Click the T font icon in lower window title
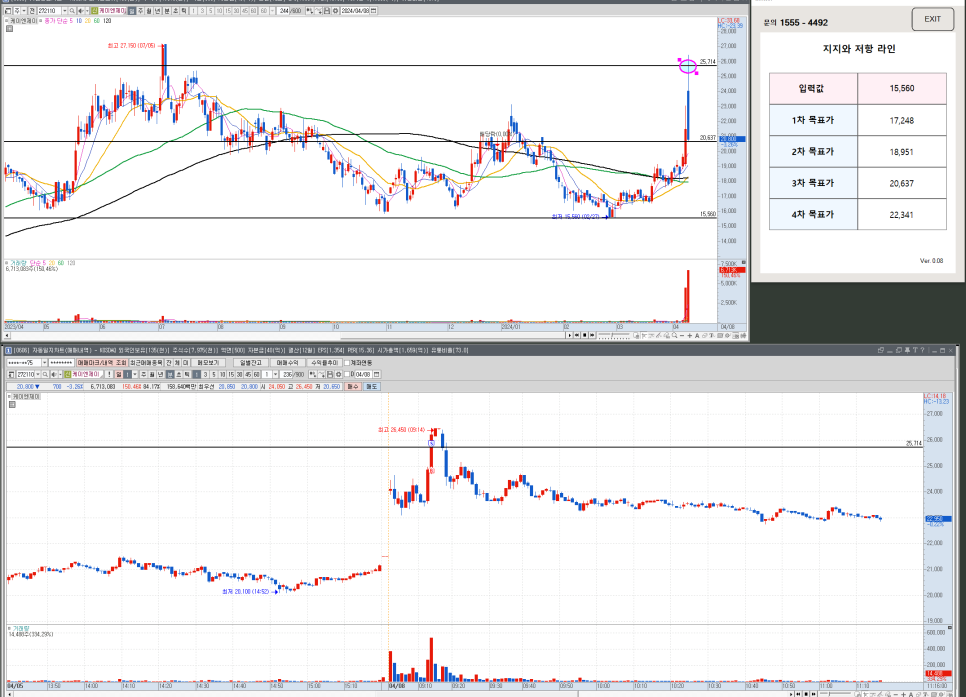This screenshot has width=966, height=697. pyautogui.click(x=915, y=350)
